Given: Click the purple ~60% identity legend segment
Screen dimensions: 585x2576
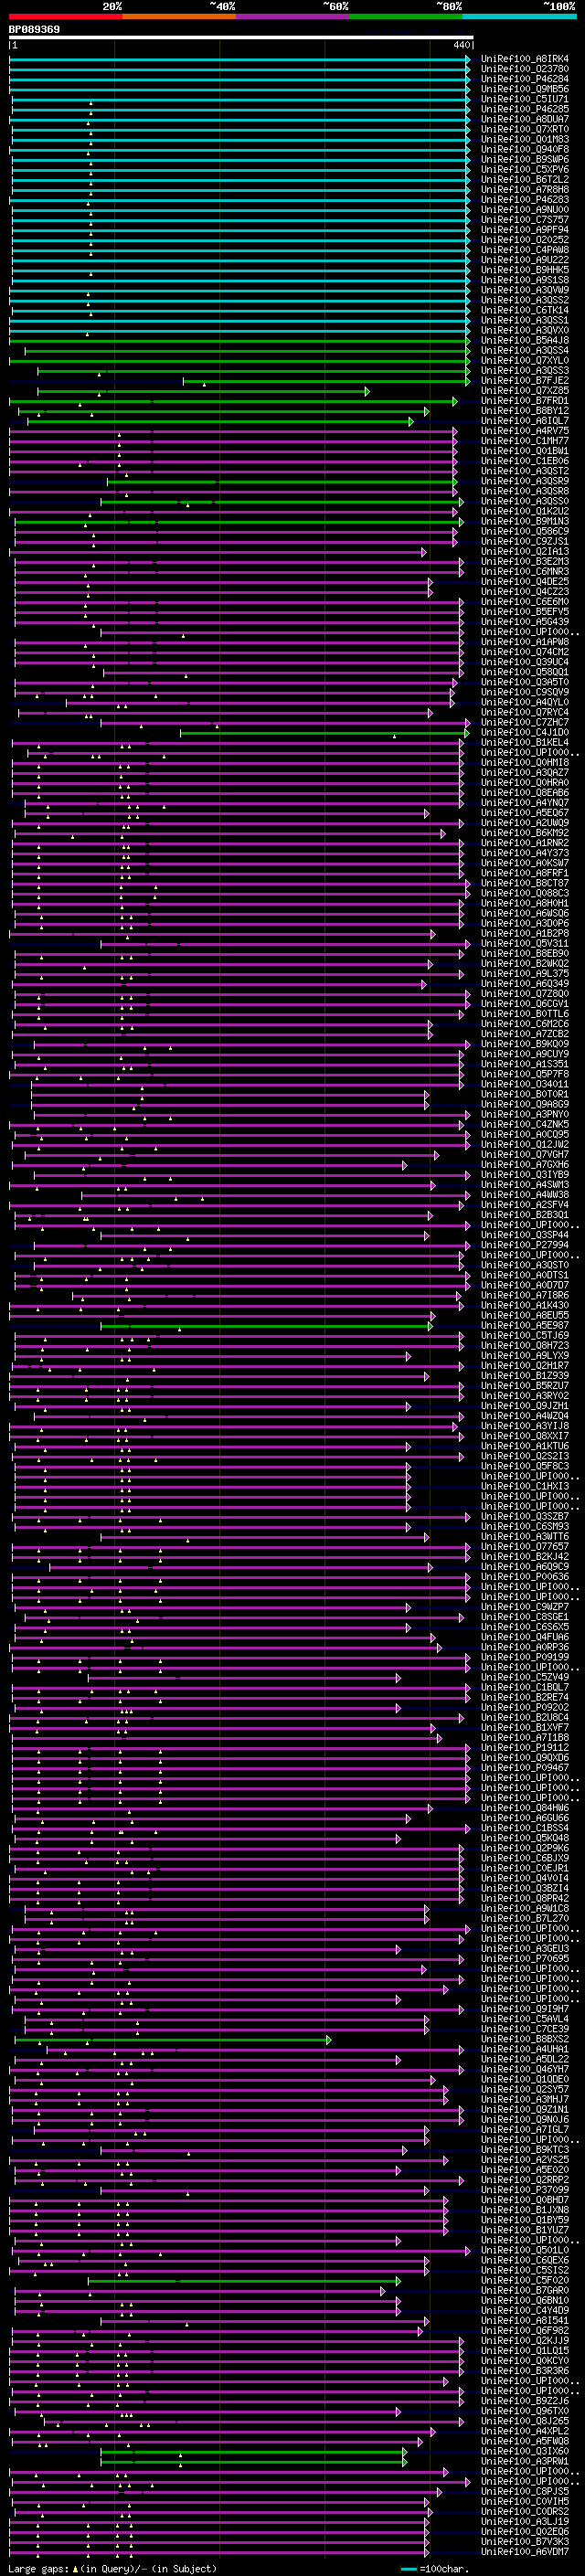Looking at the screenshot, I should point(292,16).
